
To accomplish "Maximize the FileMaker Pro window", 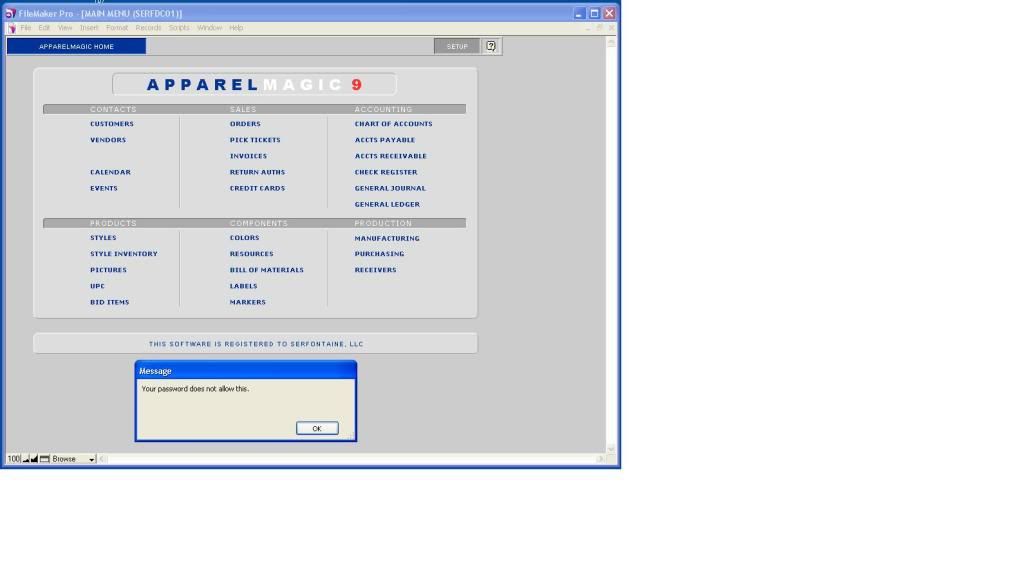I will (594, 13).
